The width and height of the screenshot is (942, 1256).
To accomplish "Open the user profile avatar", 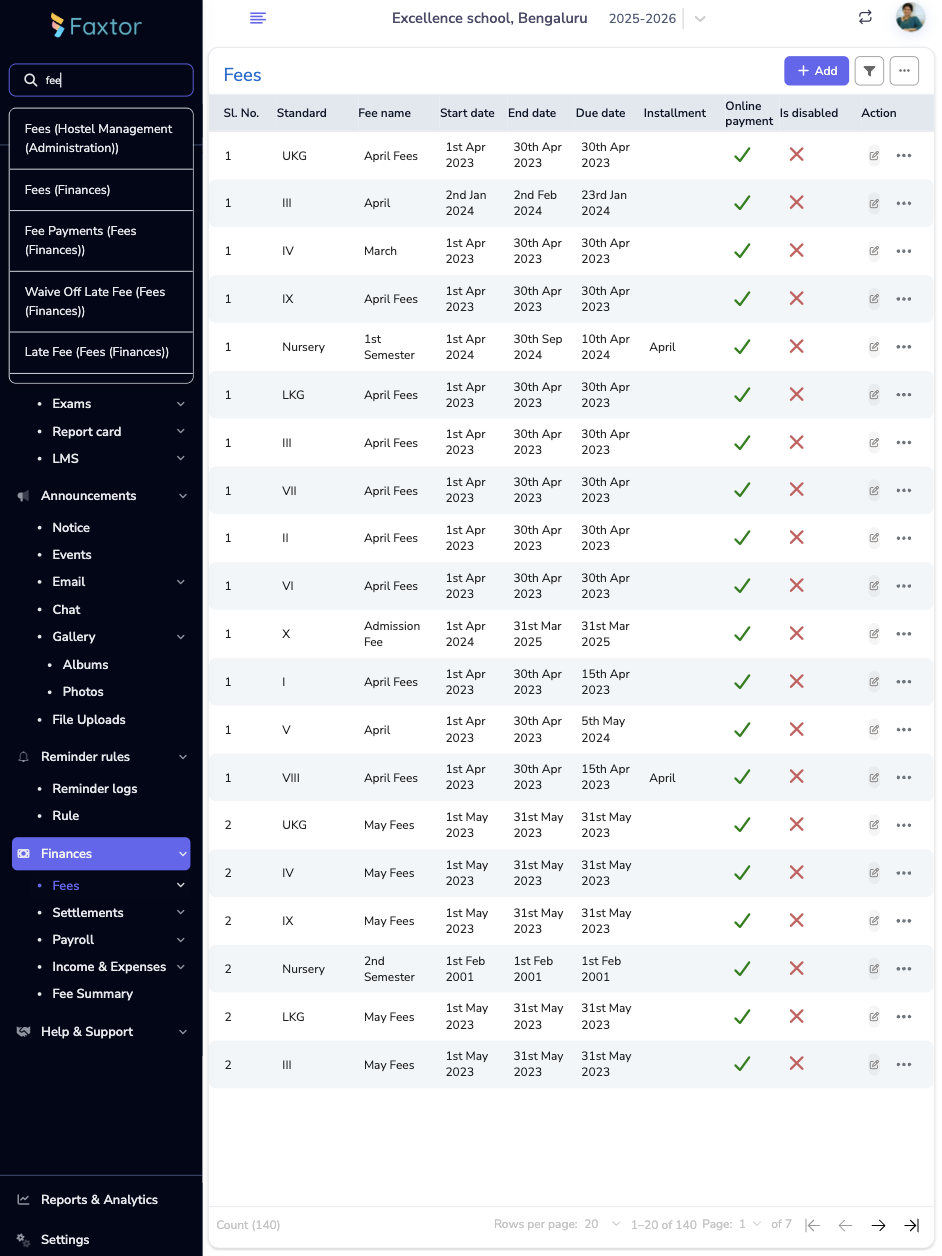I will tap(910, 17).
